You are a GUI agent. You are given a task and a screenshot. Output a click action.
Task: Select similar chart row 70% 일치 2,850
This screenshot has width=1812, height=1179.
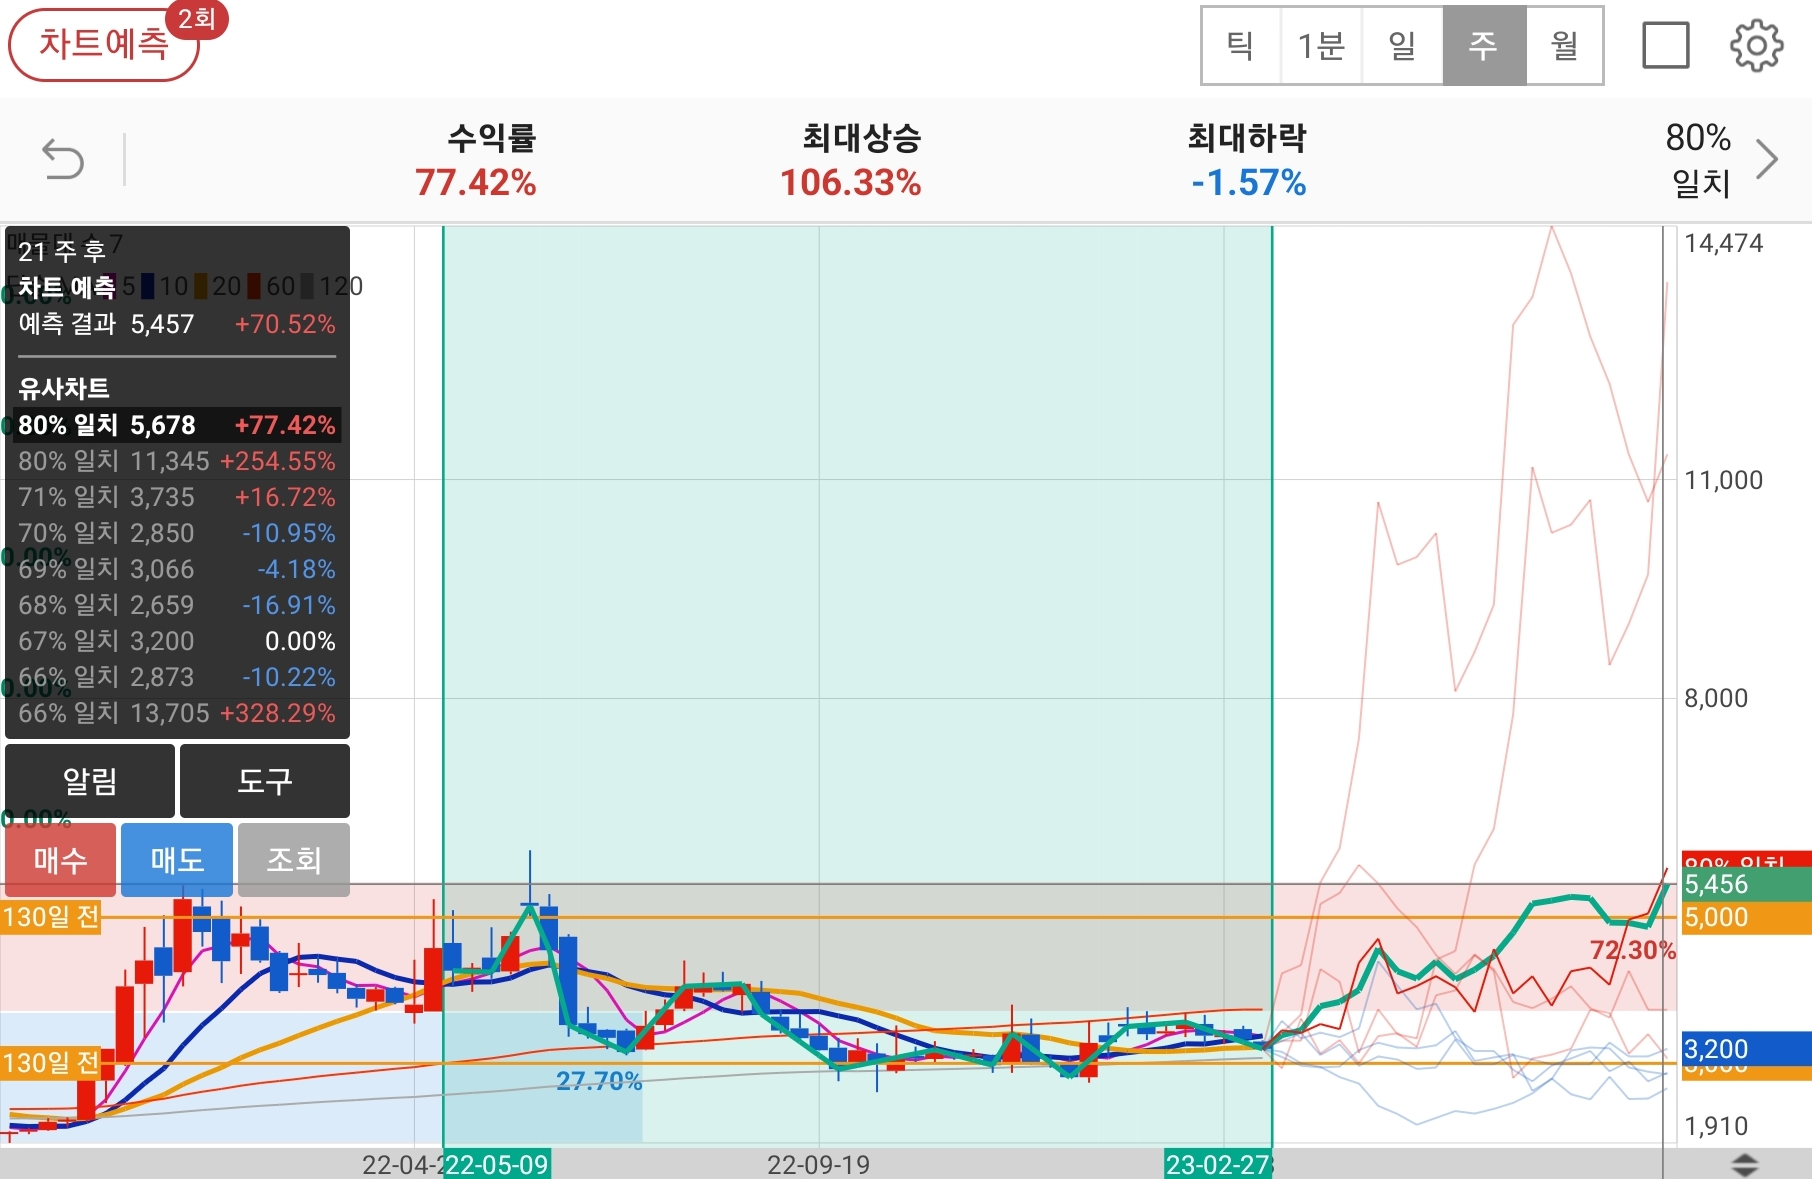pos(177,533)
